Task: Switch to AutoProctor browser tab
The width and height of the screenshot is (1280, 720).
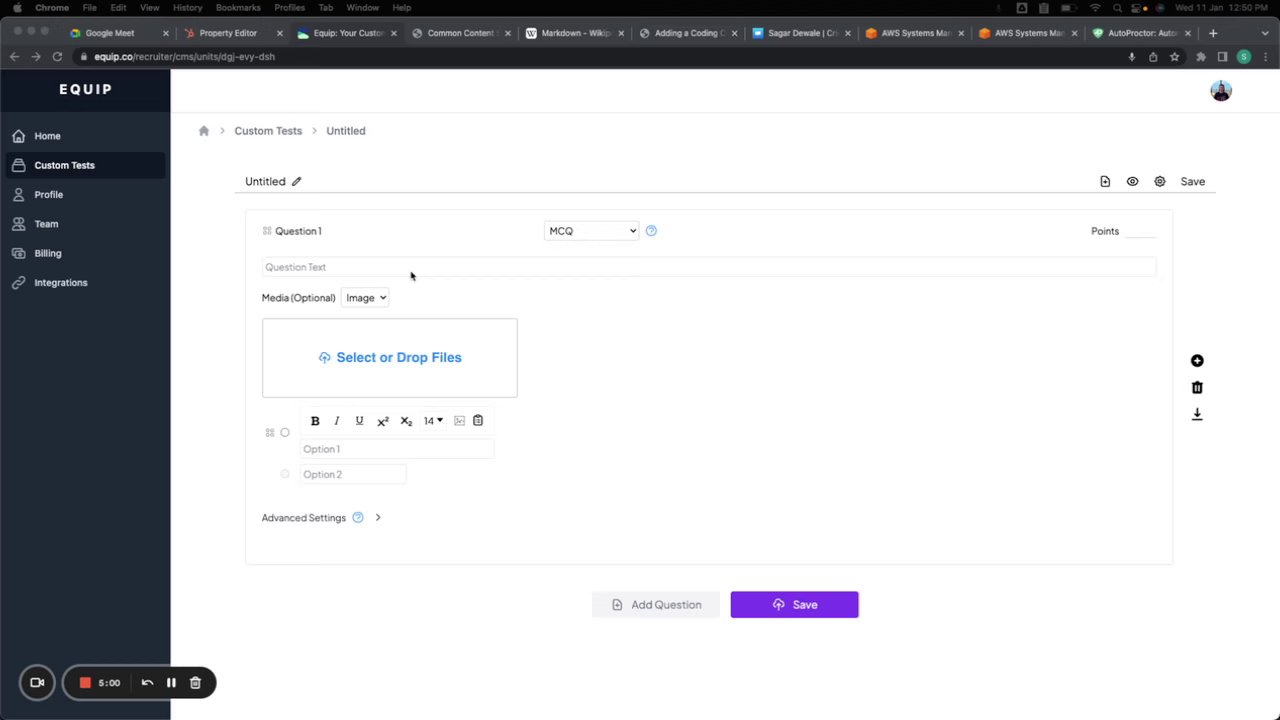Action: click(x=1141, y=33)
